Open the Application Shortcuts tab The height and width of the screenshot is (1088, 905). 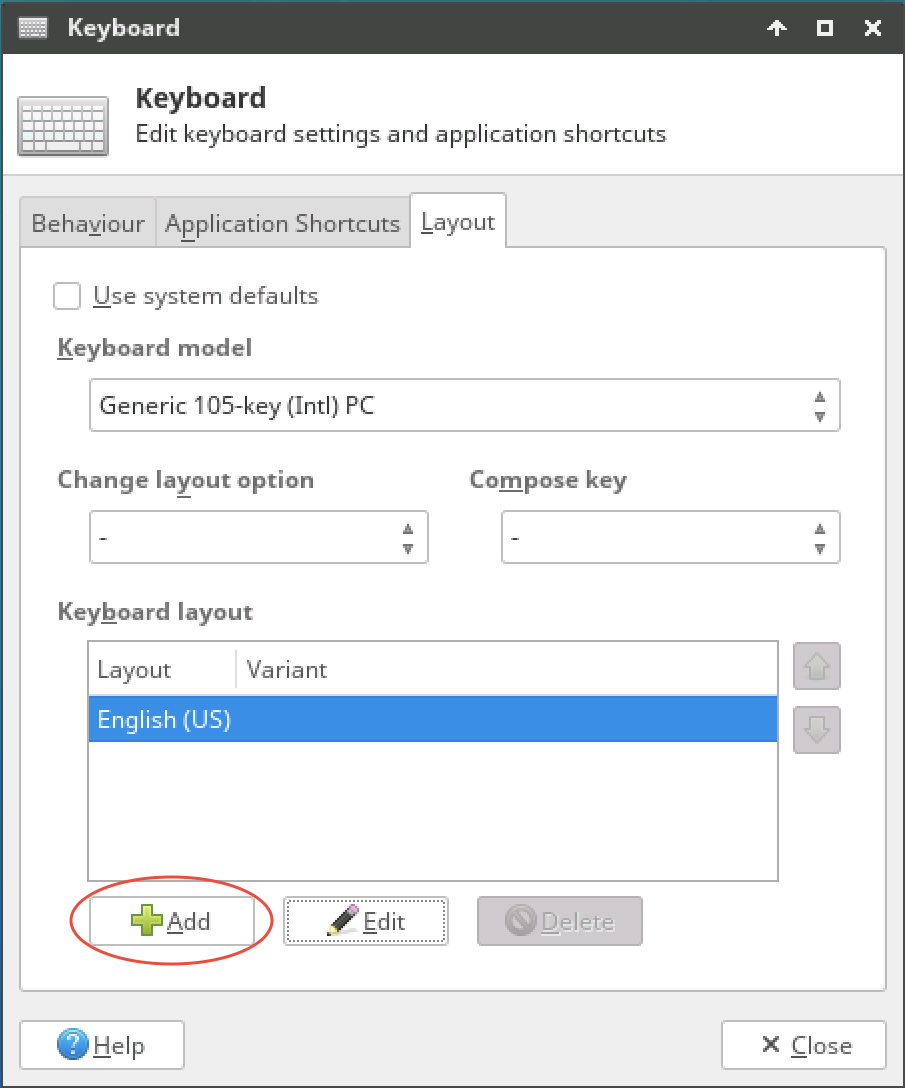tap(282, 223)
